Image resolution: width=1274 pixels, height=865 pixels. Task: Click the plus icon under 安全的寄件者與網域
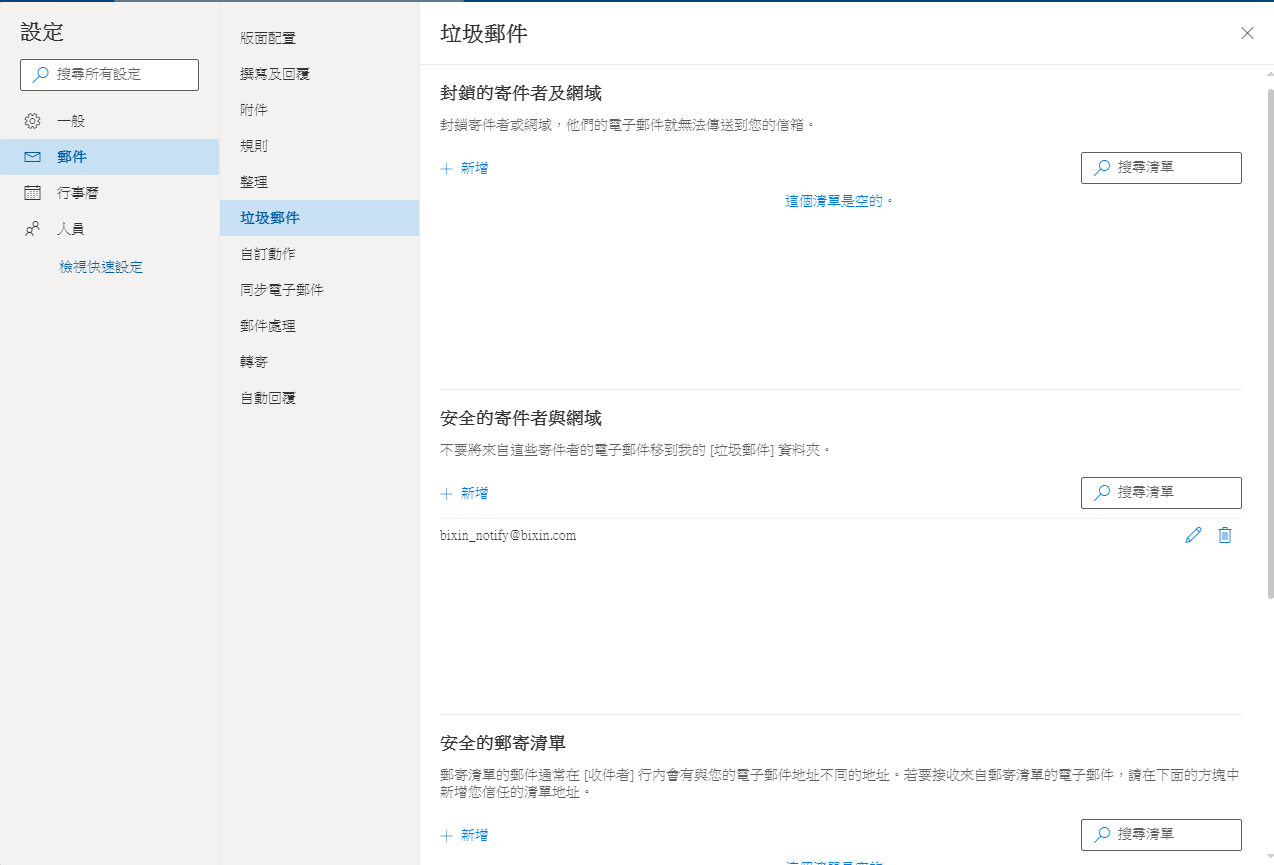click(x=447, y=494)
